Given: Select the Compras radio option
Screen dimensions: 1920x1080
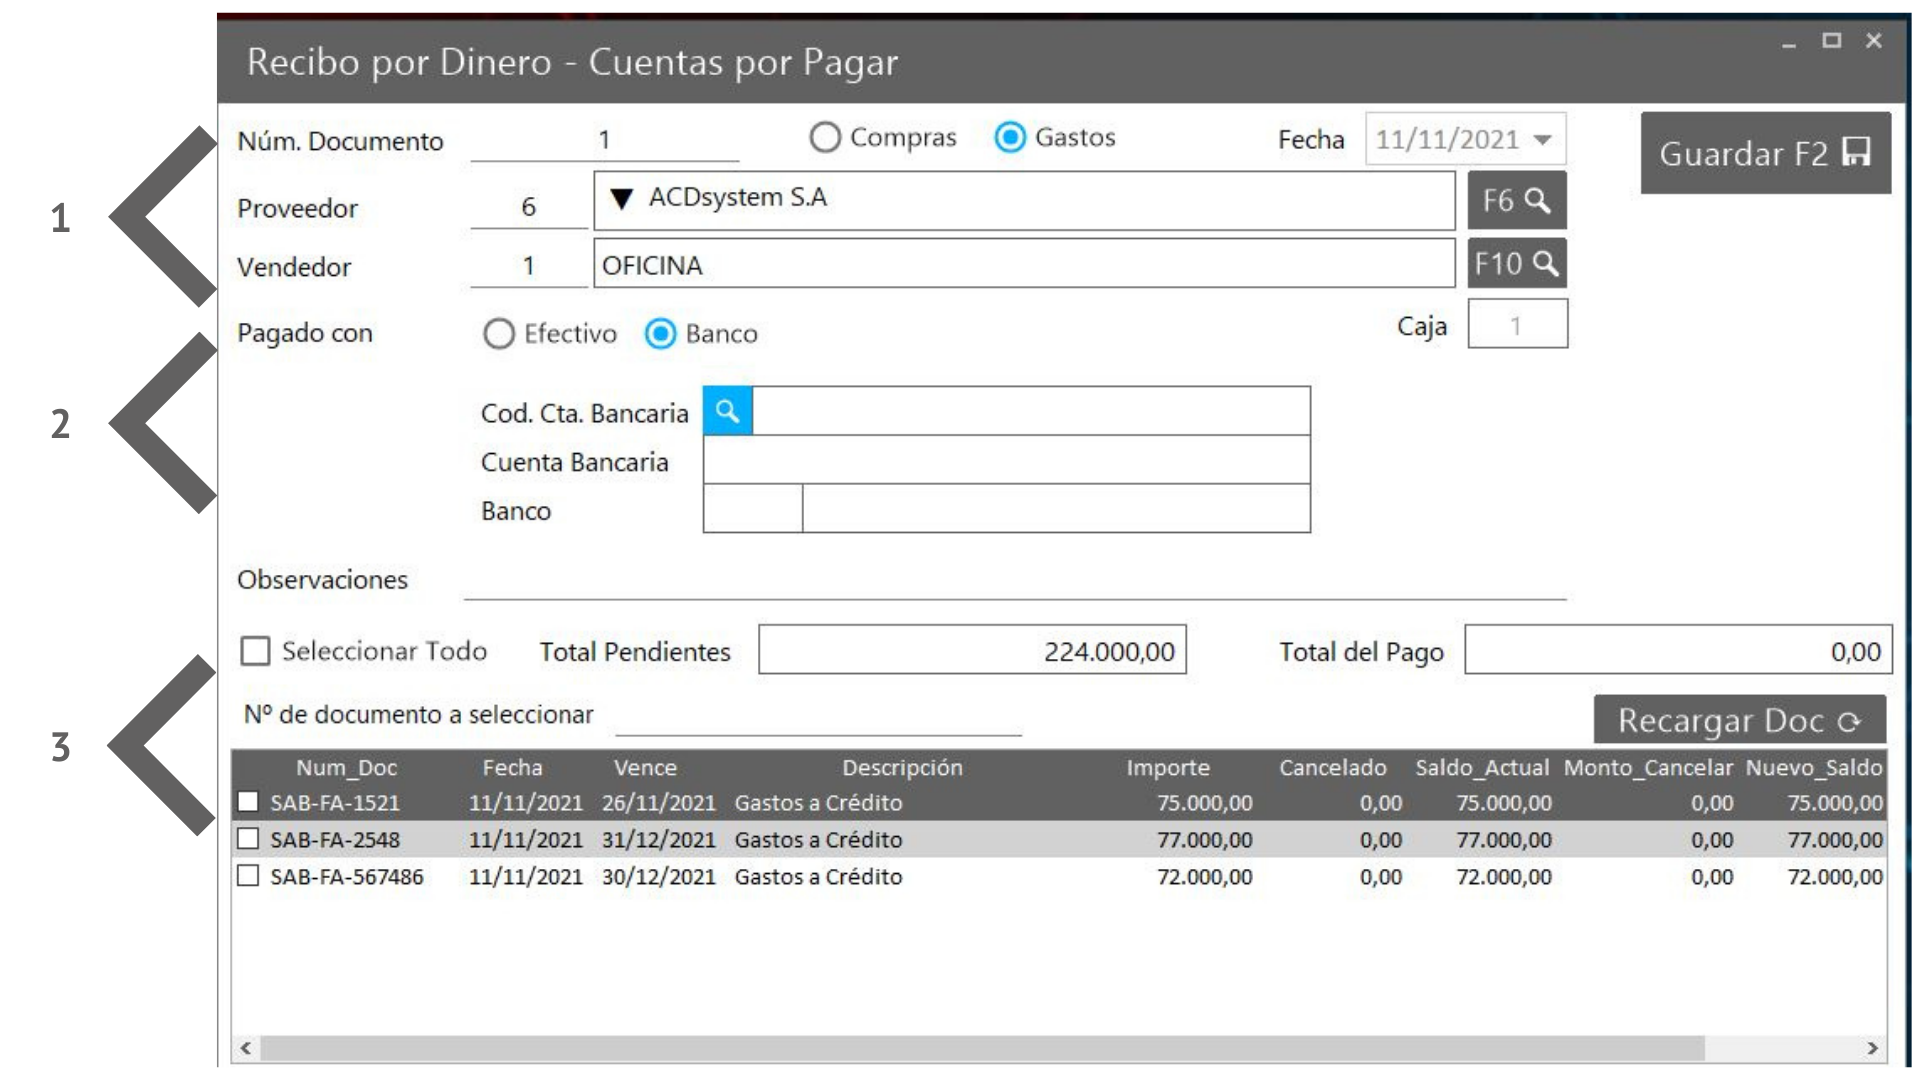Looking at the screenshot, I should (x=825, y=137).
